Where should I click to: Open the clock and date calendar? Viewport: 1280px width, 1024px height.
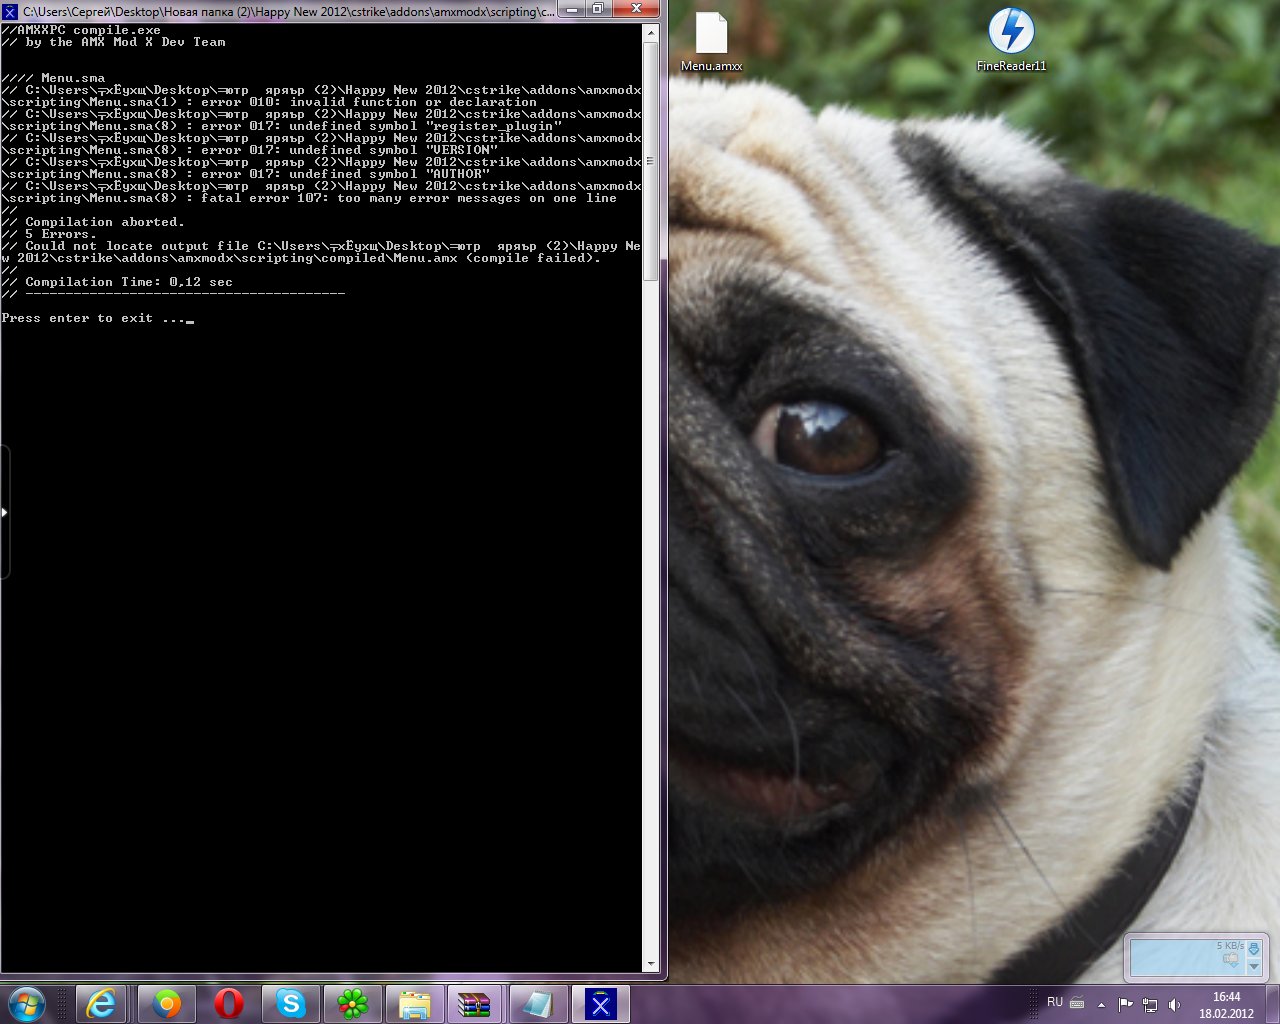[1226, 1005]
